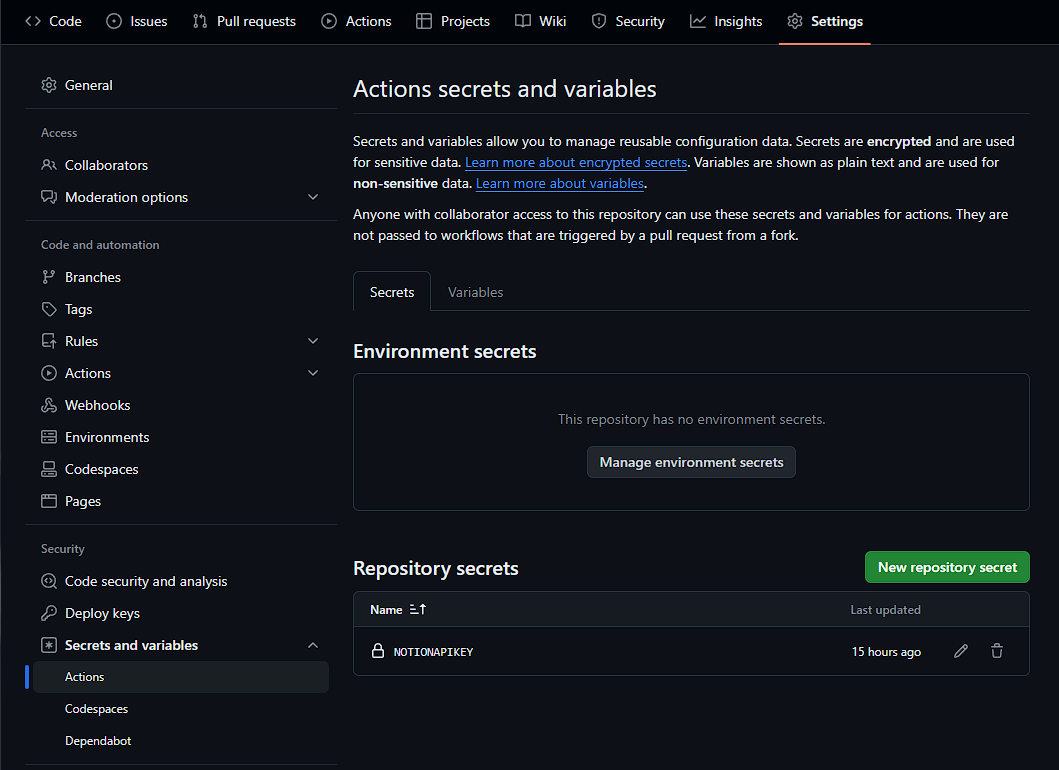Click the Branches icon in sidebar
Viewport: 1059px width, 770px height.
click(x=49, y=277)
